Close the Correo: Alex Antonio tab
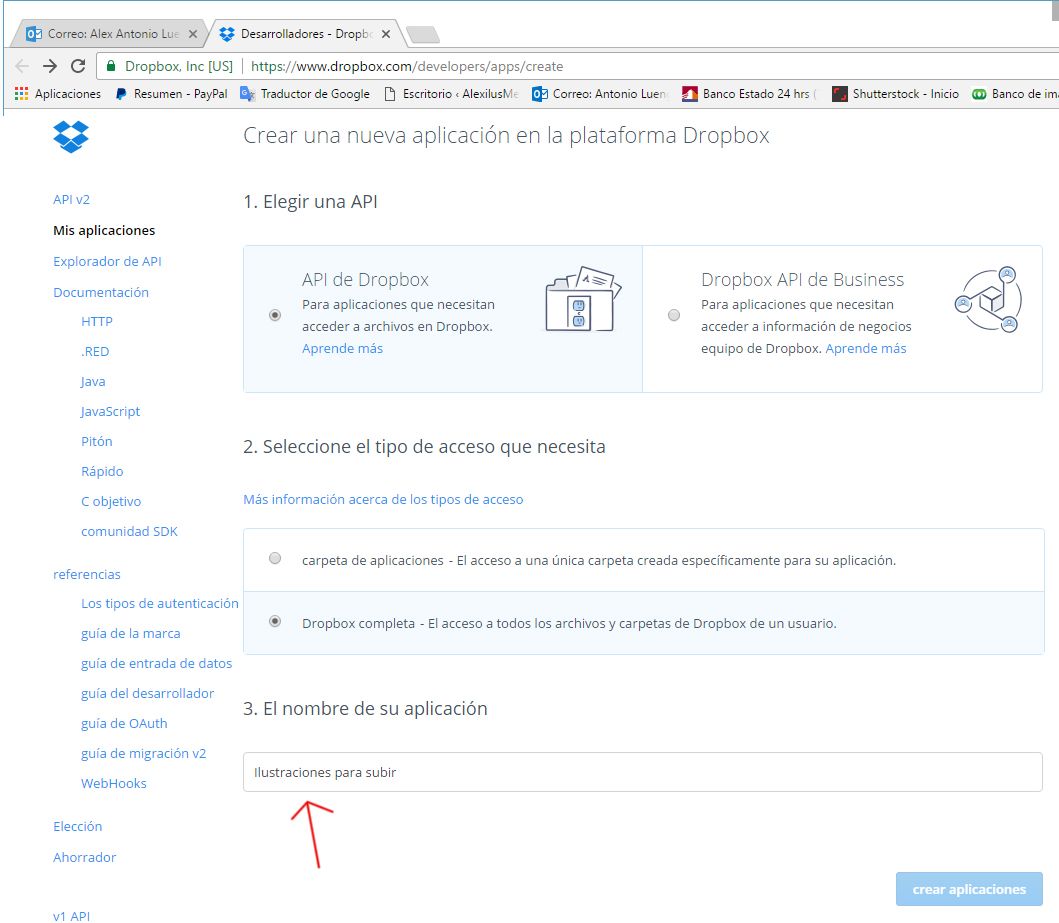 point(192,34)
